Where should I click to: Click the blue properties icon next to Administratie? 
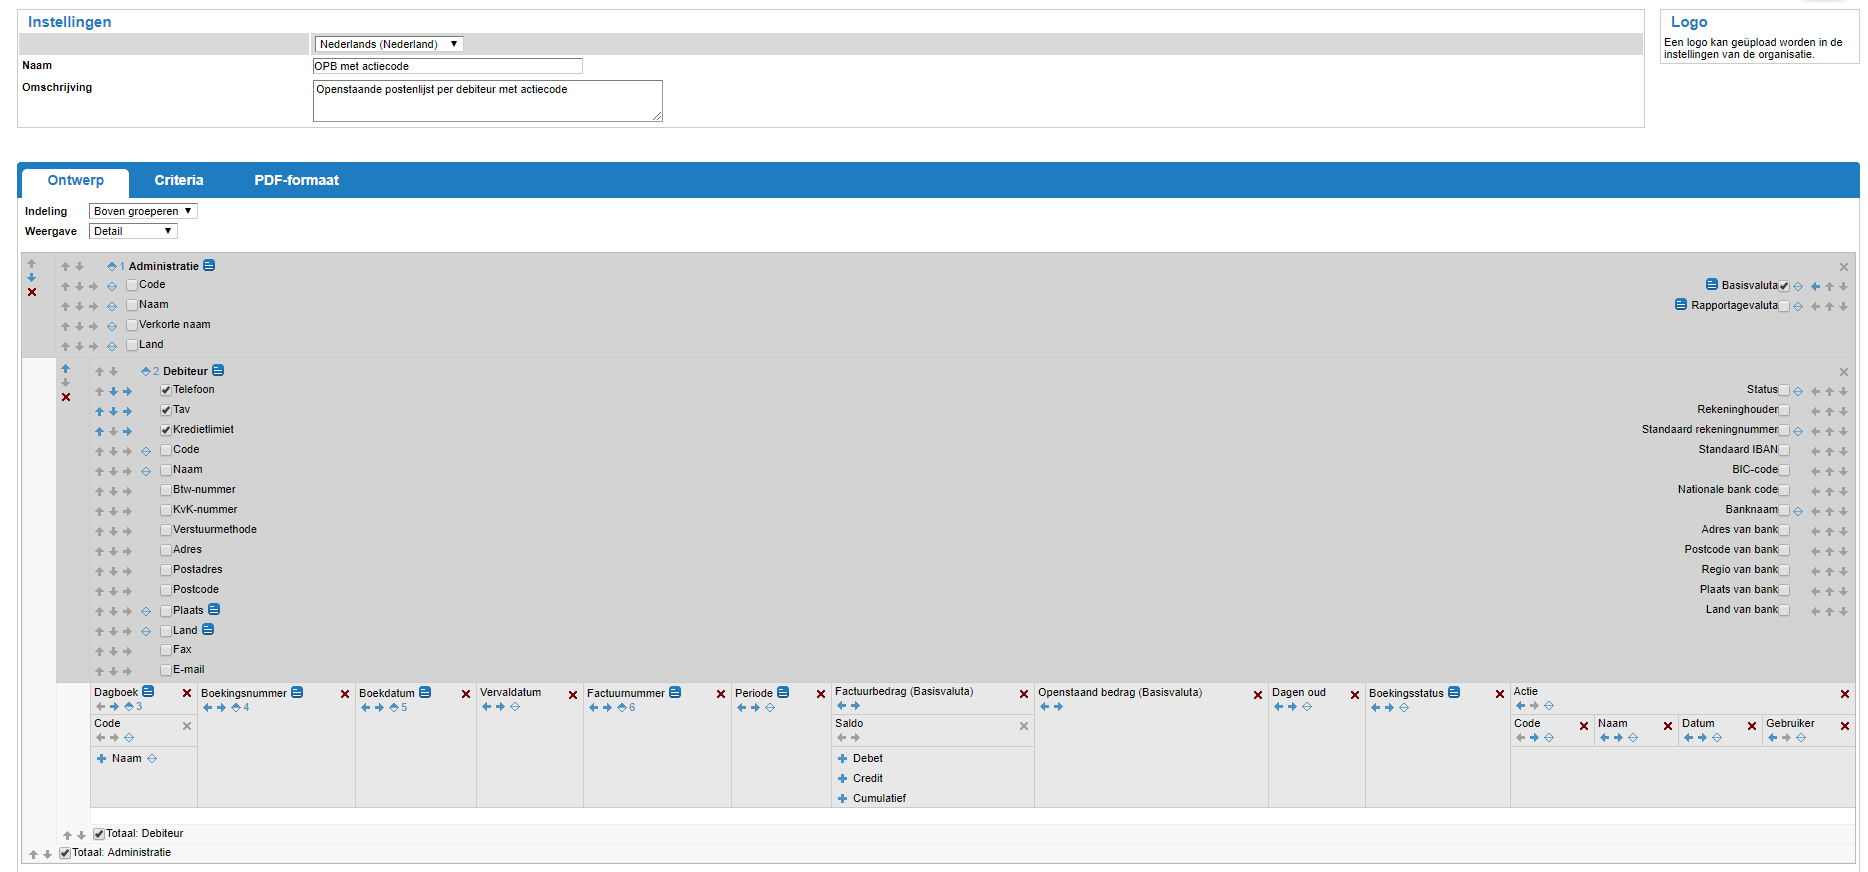click(x=209, y=266)
